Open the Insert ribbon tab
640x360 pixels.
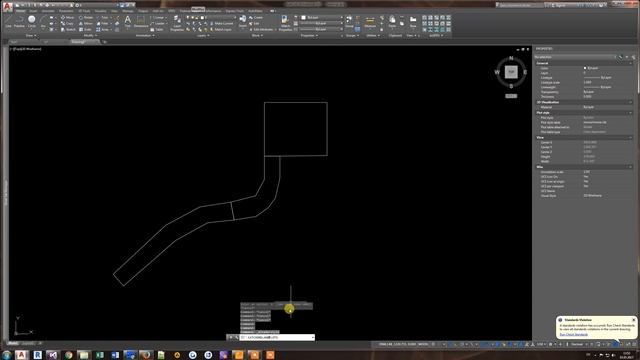[x=33, y=11]
